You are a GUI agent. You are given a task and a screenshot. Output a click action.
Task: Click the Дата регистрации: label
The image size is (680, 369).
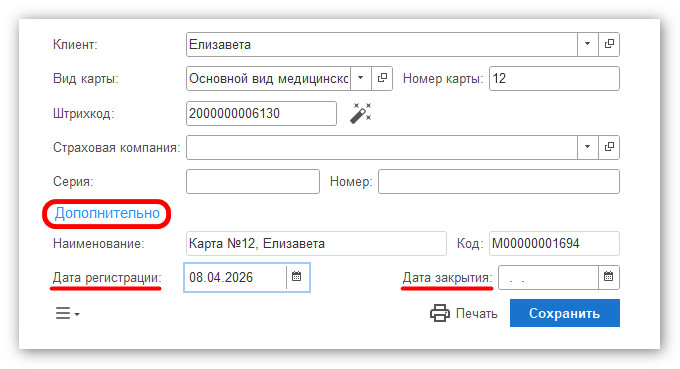[107, 278]
